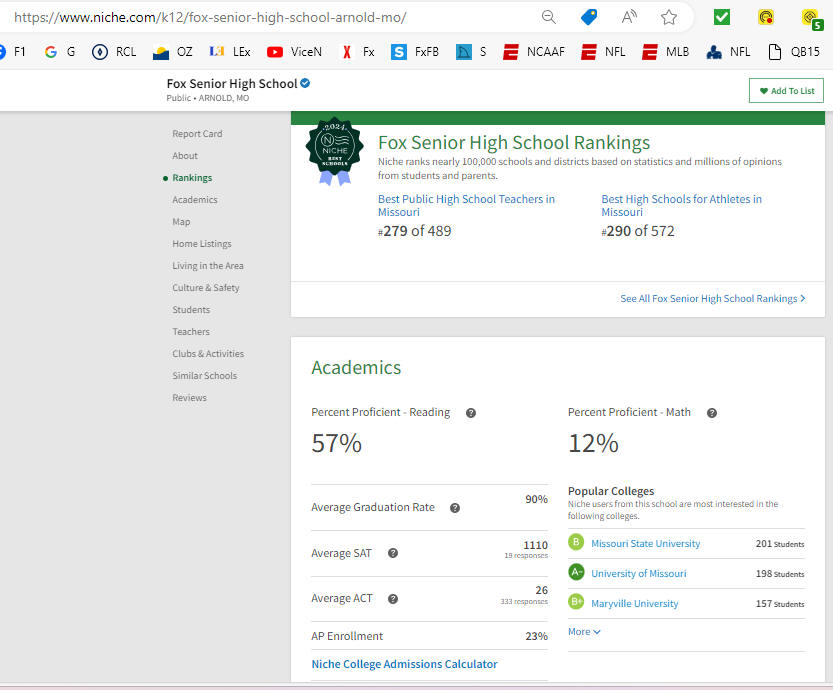This screenshot has width=833, height=690.
Task: Click the Fox Senior High School Rankings heading
Action: (514, 143)
